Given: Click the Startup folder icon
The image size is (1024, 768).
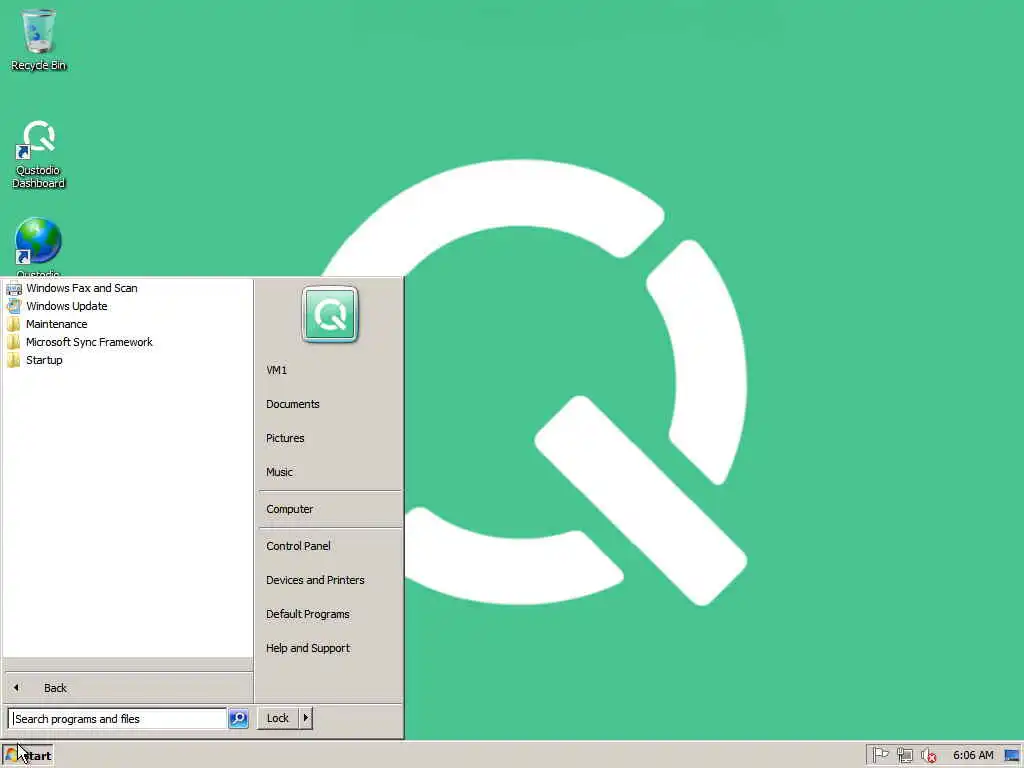Looking at the screenshot, I should pos(14,360).
